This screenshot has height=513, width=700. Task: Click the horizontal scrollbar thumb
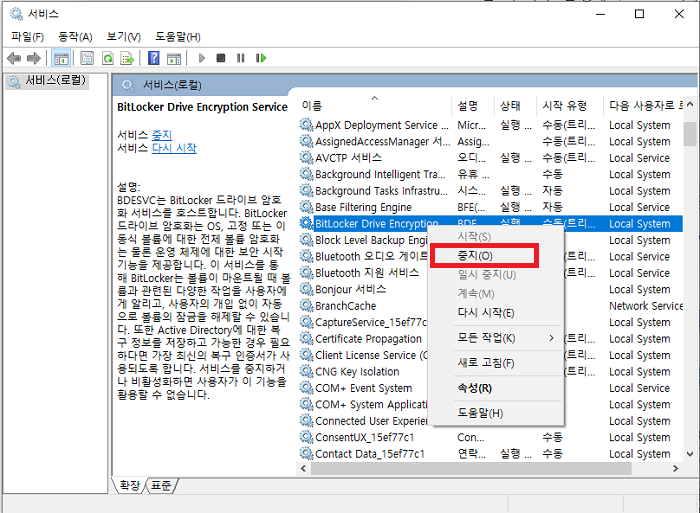point(471,468)
